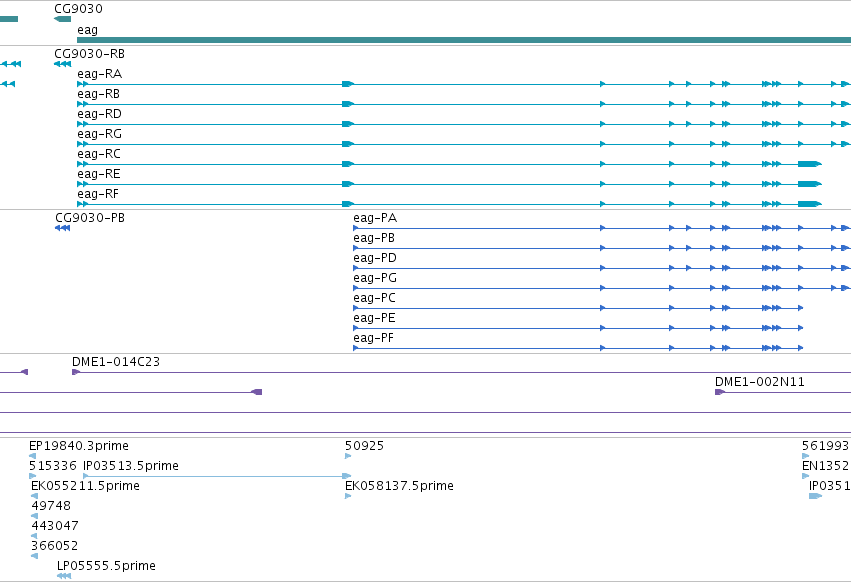Click the 50925 arrow glyph
851x582 pixels.
click(348, 456)
